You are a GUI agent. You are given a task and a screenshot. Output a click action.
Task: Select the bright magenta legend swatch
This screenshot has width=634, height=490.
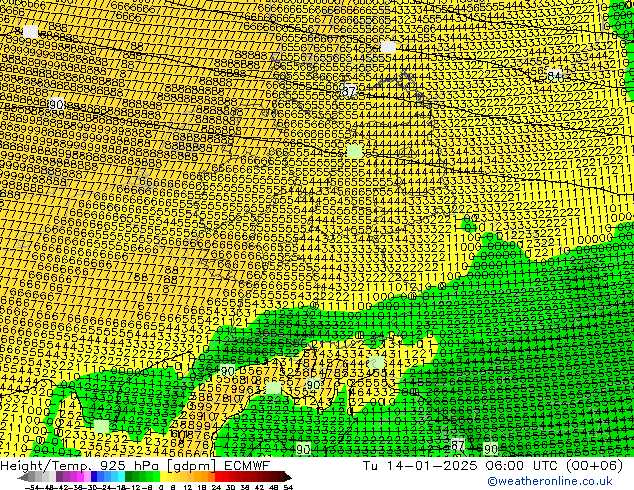[x=80, y=477]
